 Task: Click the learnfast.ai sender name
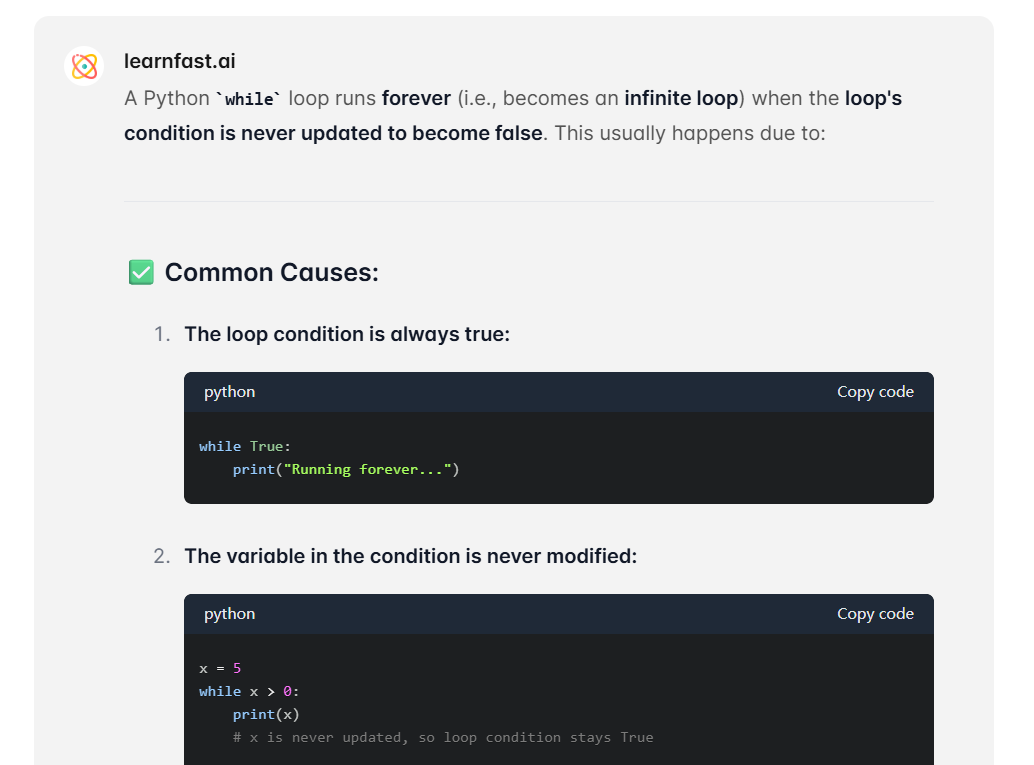pyautogui.click(x=179, y=61)
